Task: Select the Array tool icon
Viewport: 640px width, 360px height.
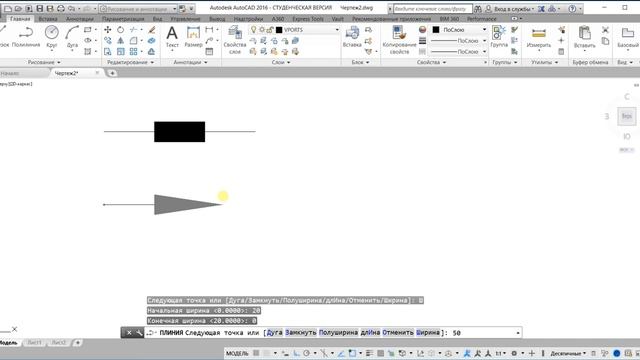Action: [133, 51]
